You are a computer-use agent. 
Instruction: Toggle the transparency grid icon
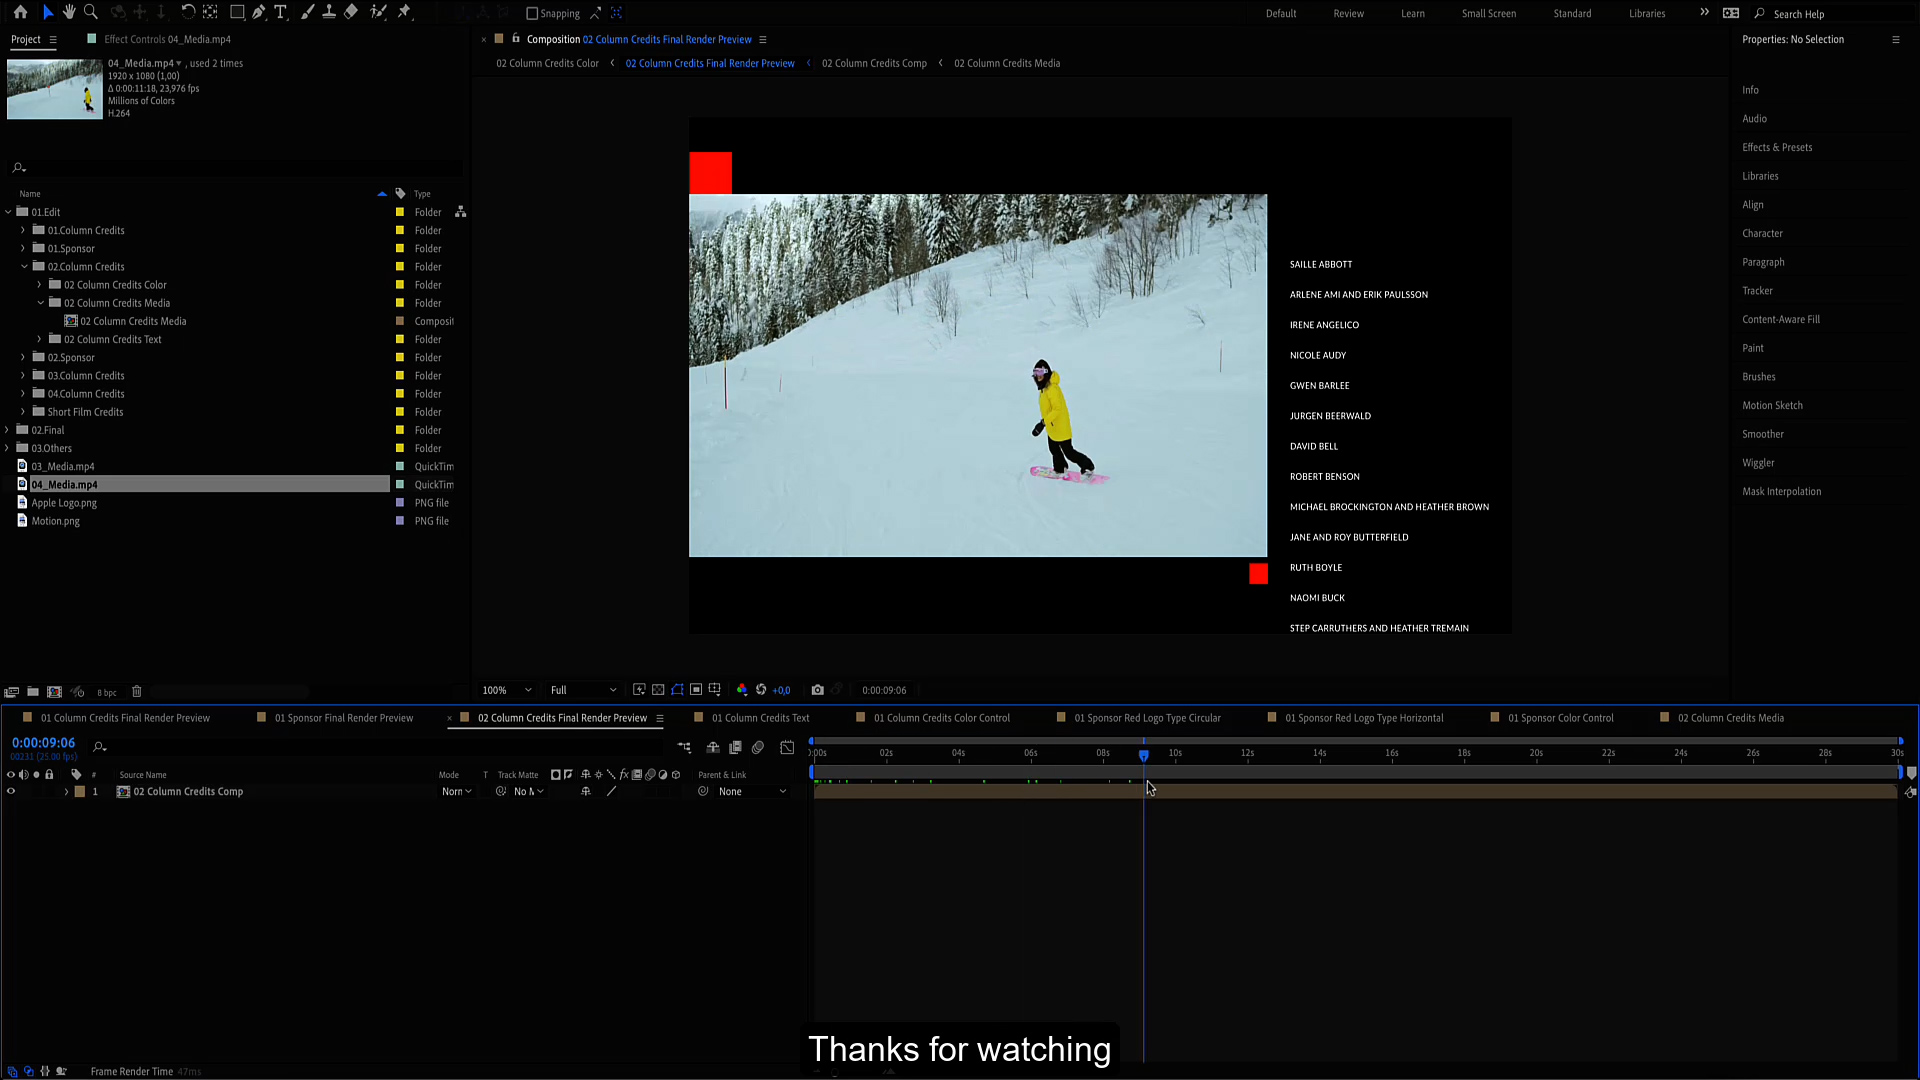click(x=658, y=690)
